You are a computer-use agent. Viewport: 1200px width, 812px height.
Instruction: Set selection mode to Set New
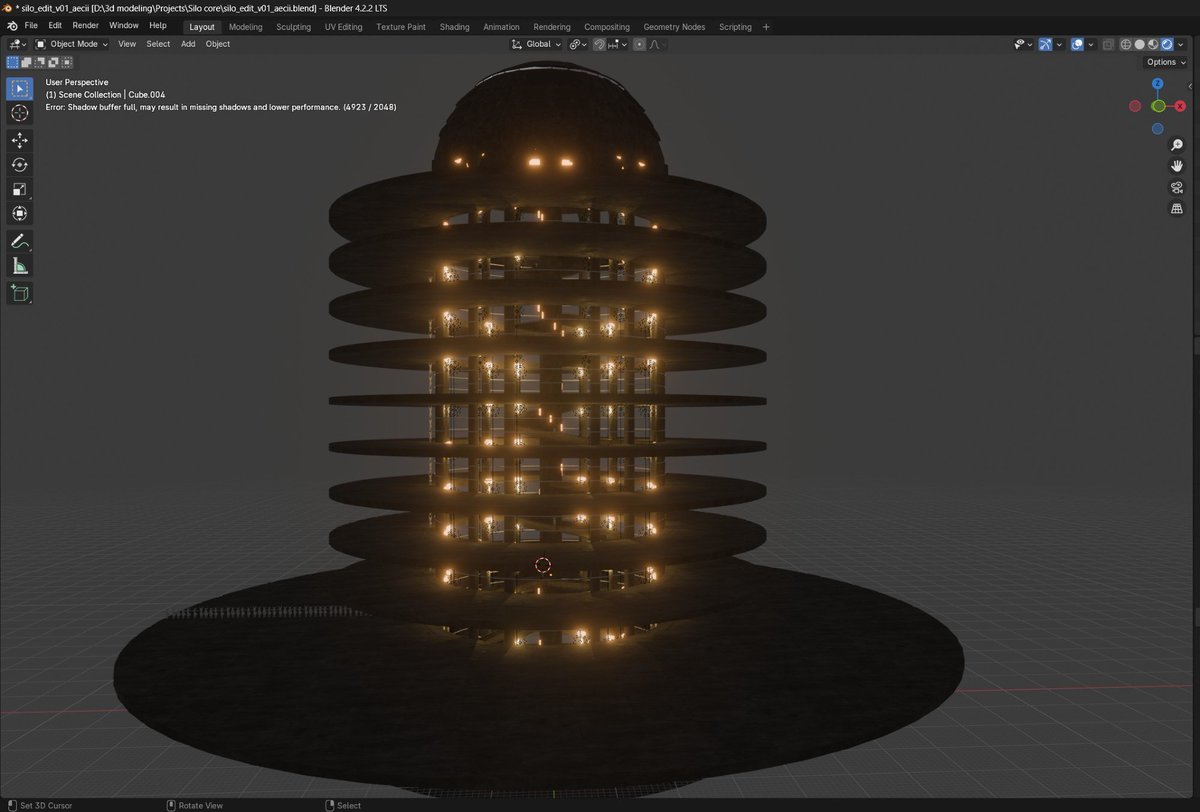pos(13,62)
